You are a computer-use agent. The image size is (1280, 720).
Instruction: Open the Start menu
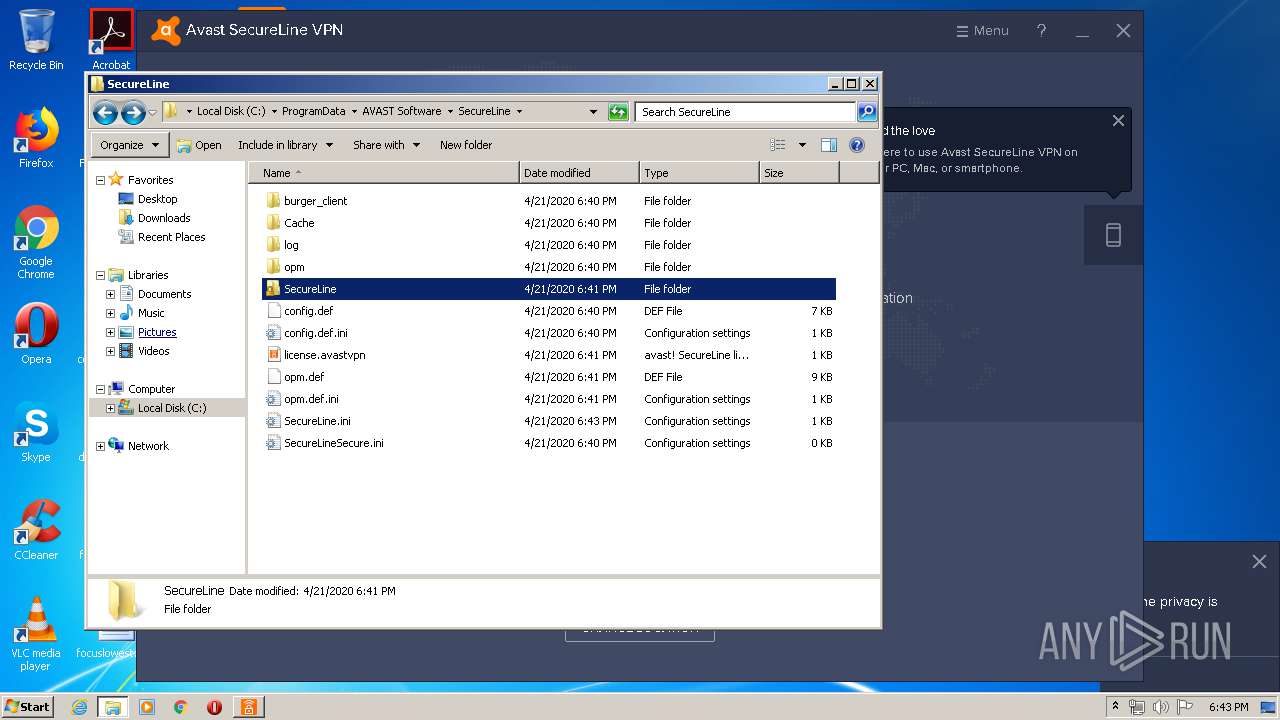tap(28, 707)
